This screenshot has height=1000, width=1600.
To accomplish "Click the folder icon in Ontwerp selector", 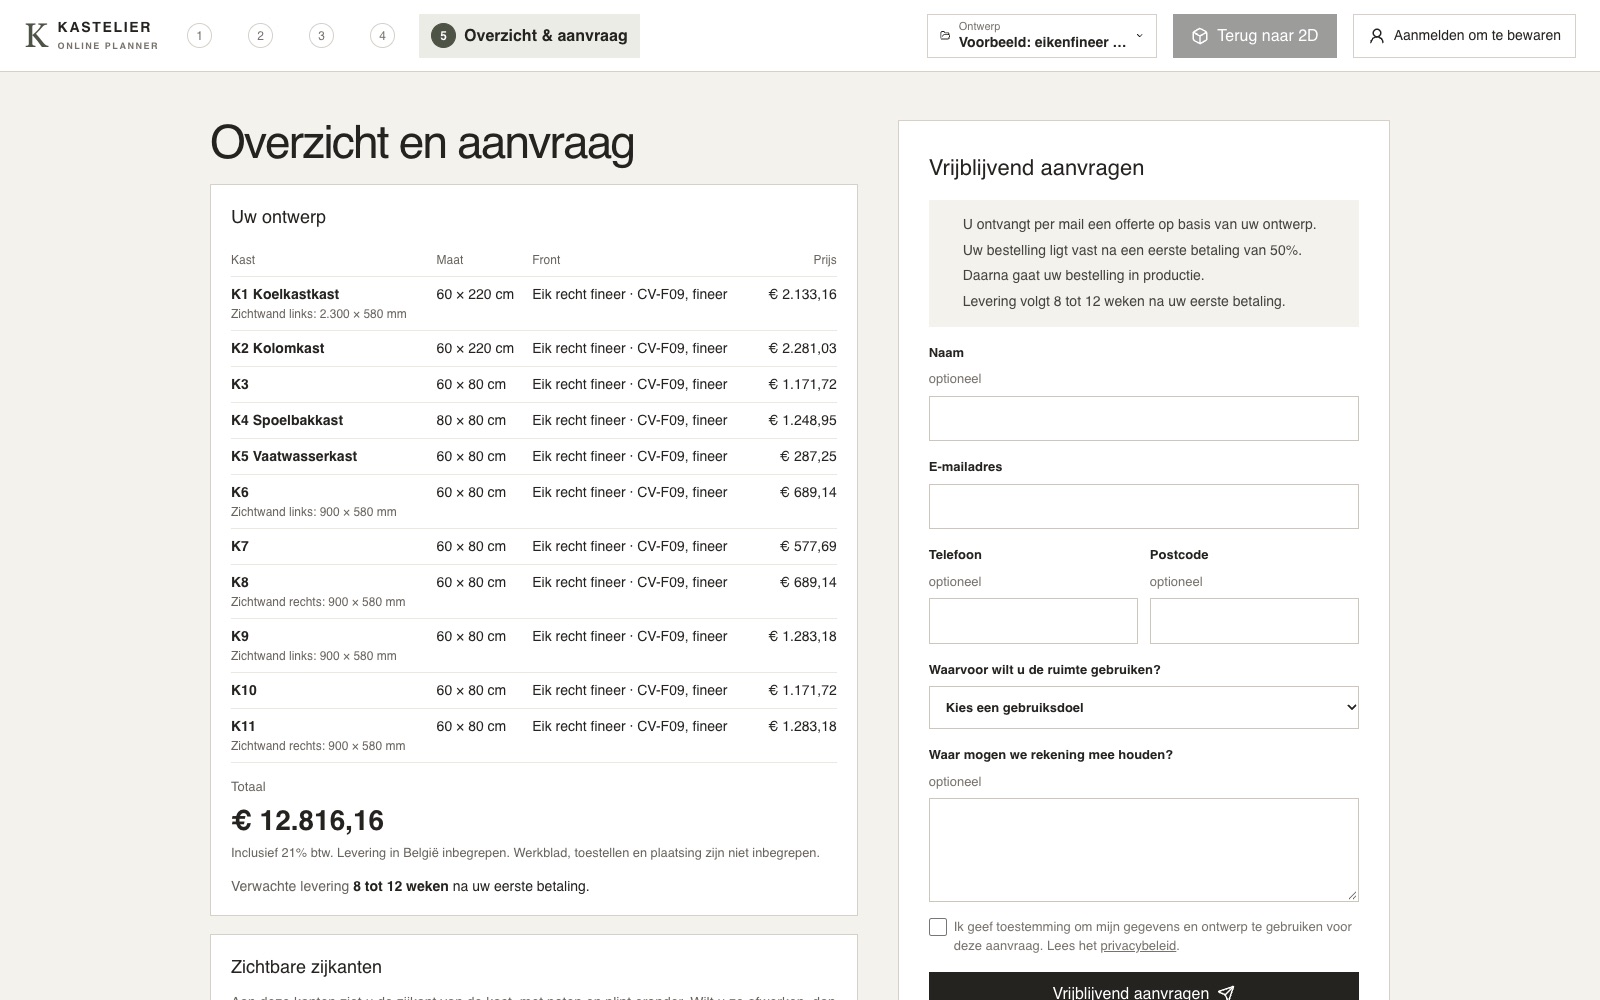I will click(x=945, y=36).
